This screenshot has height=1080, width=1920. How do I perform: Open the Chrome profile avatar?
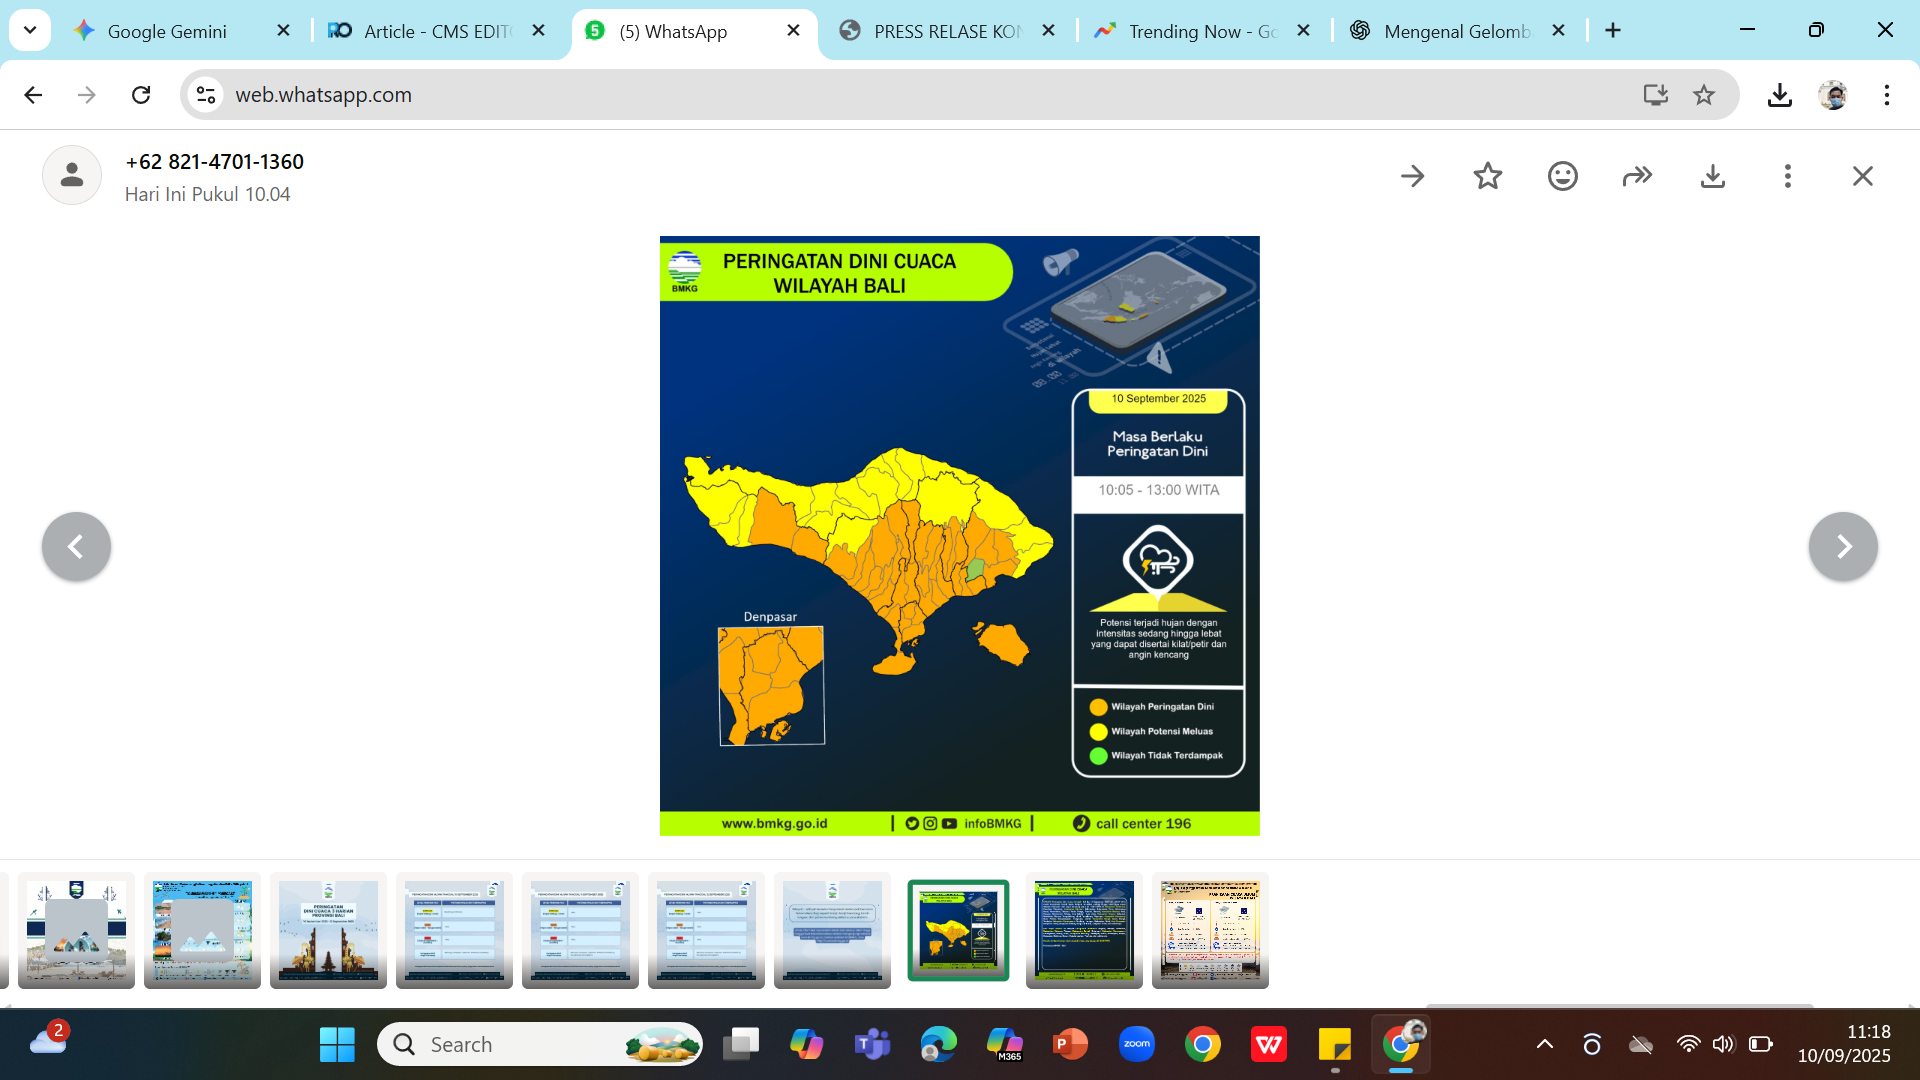1834,95
